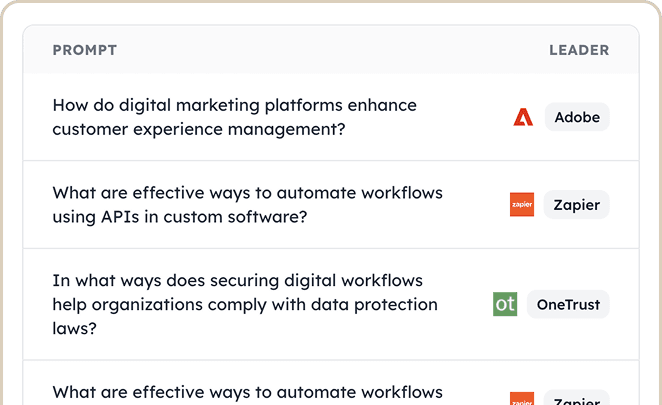
Task: Click the "using APIs in custom software?" line
Action: pos(179,216)
